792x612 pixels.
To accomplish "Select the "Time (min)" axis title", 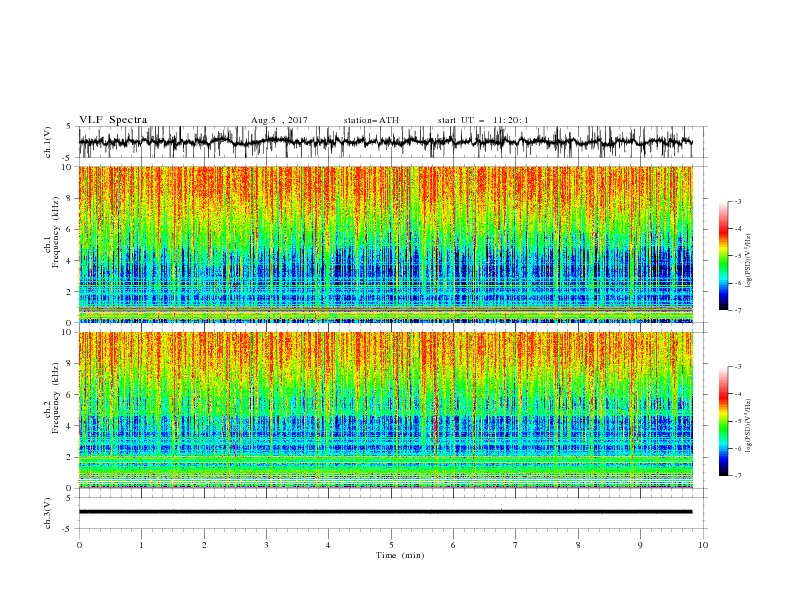I will coord(400,555).
